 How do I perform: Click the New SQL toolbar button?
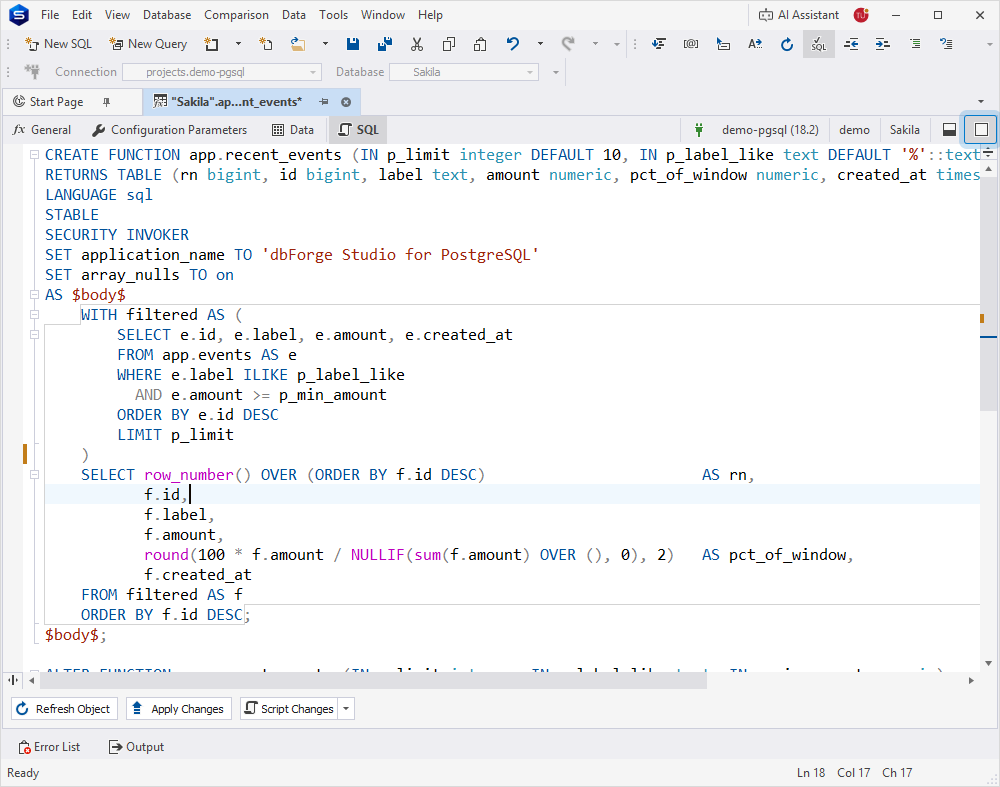tap(58, 44)
